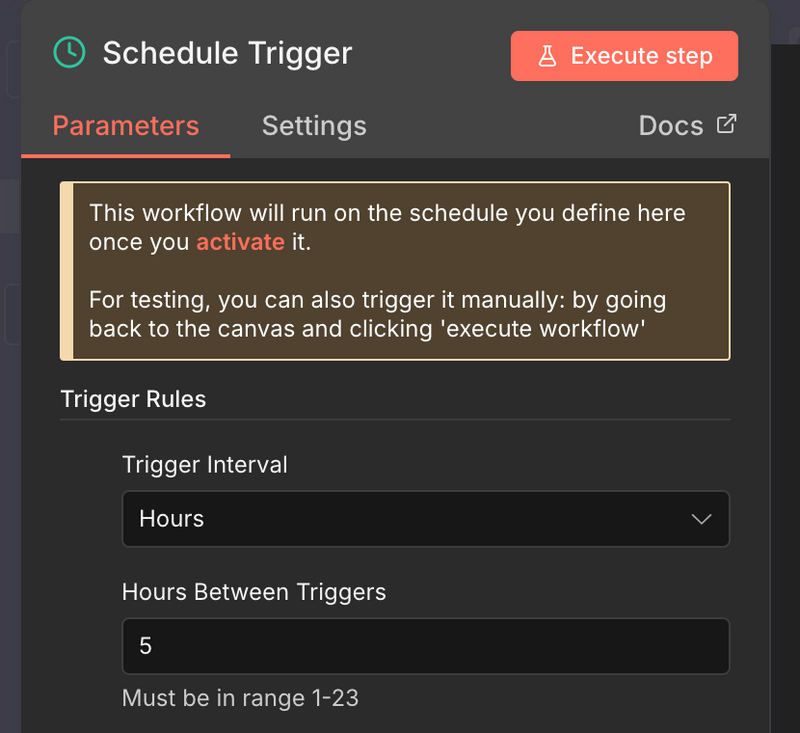This screenshot has height=733, width=800.
Task: Focus the Hours Between Triggers input field
Action: [x=425, y=646]
